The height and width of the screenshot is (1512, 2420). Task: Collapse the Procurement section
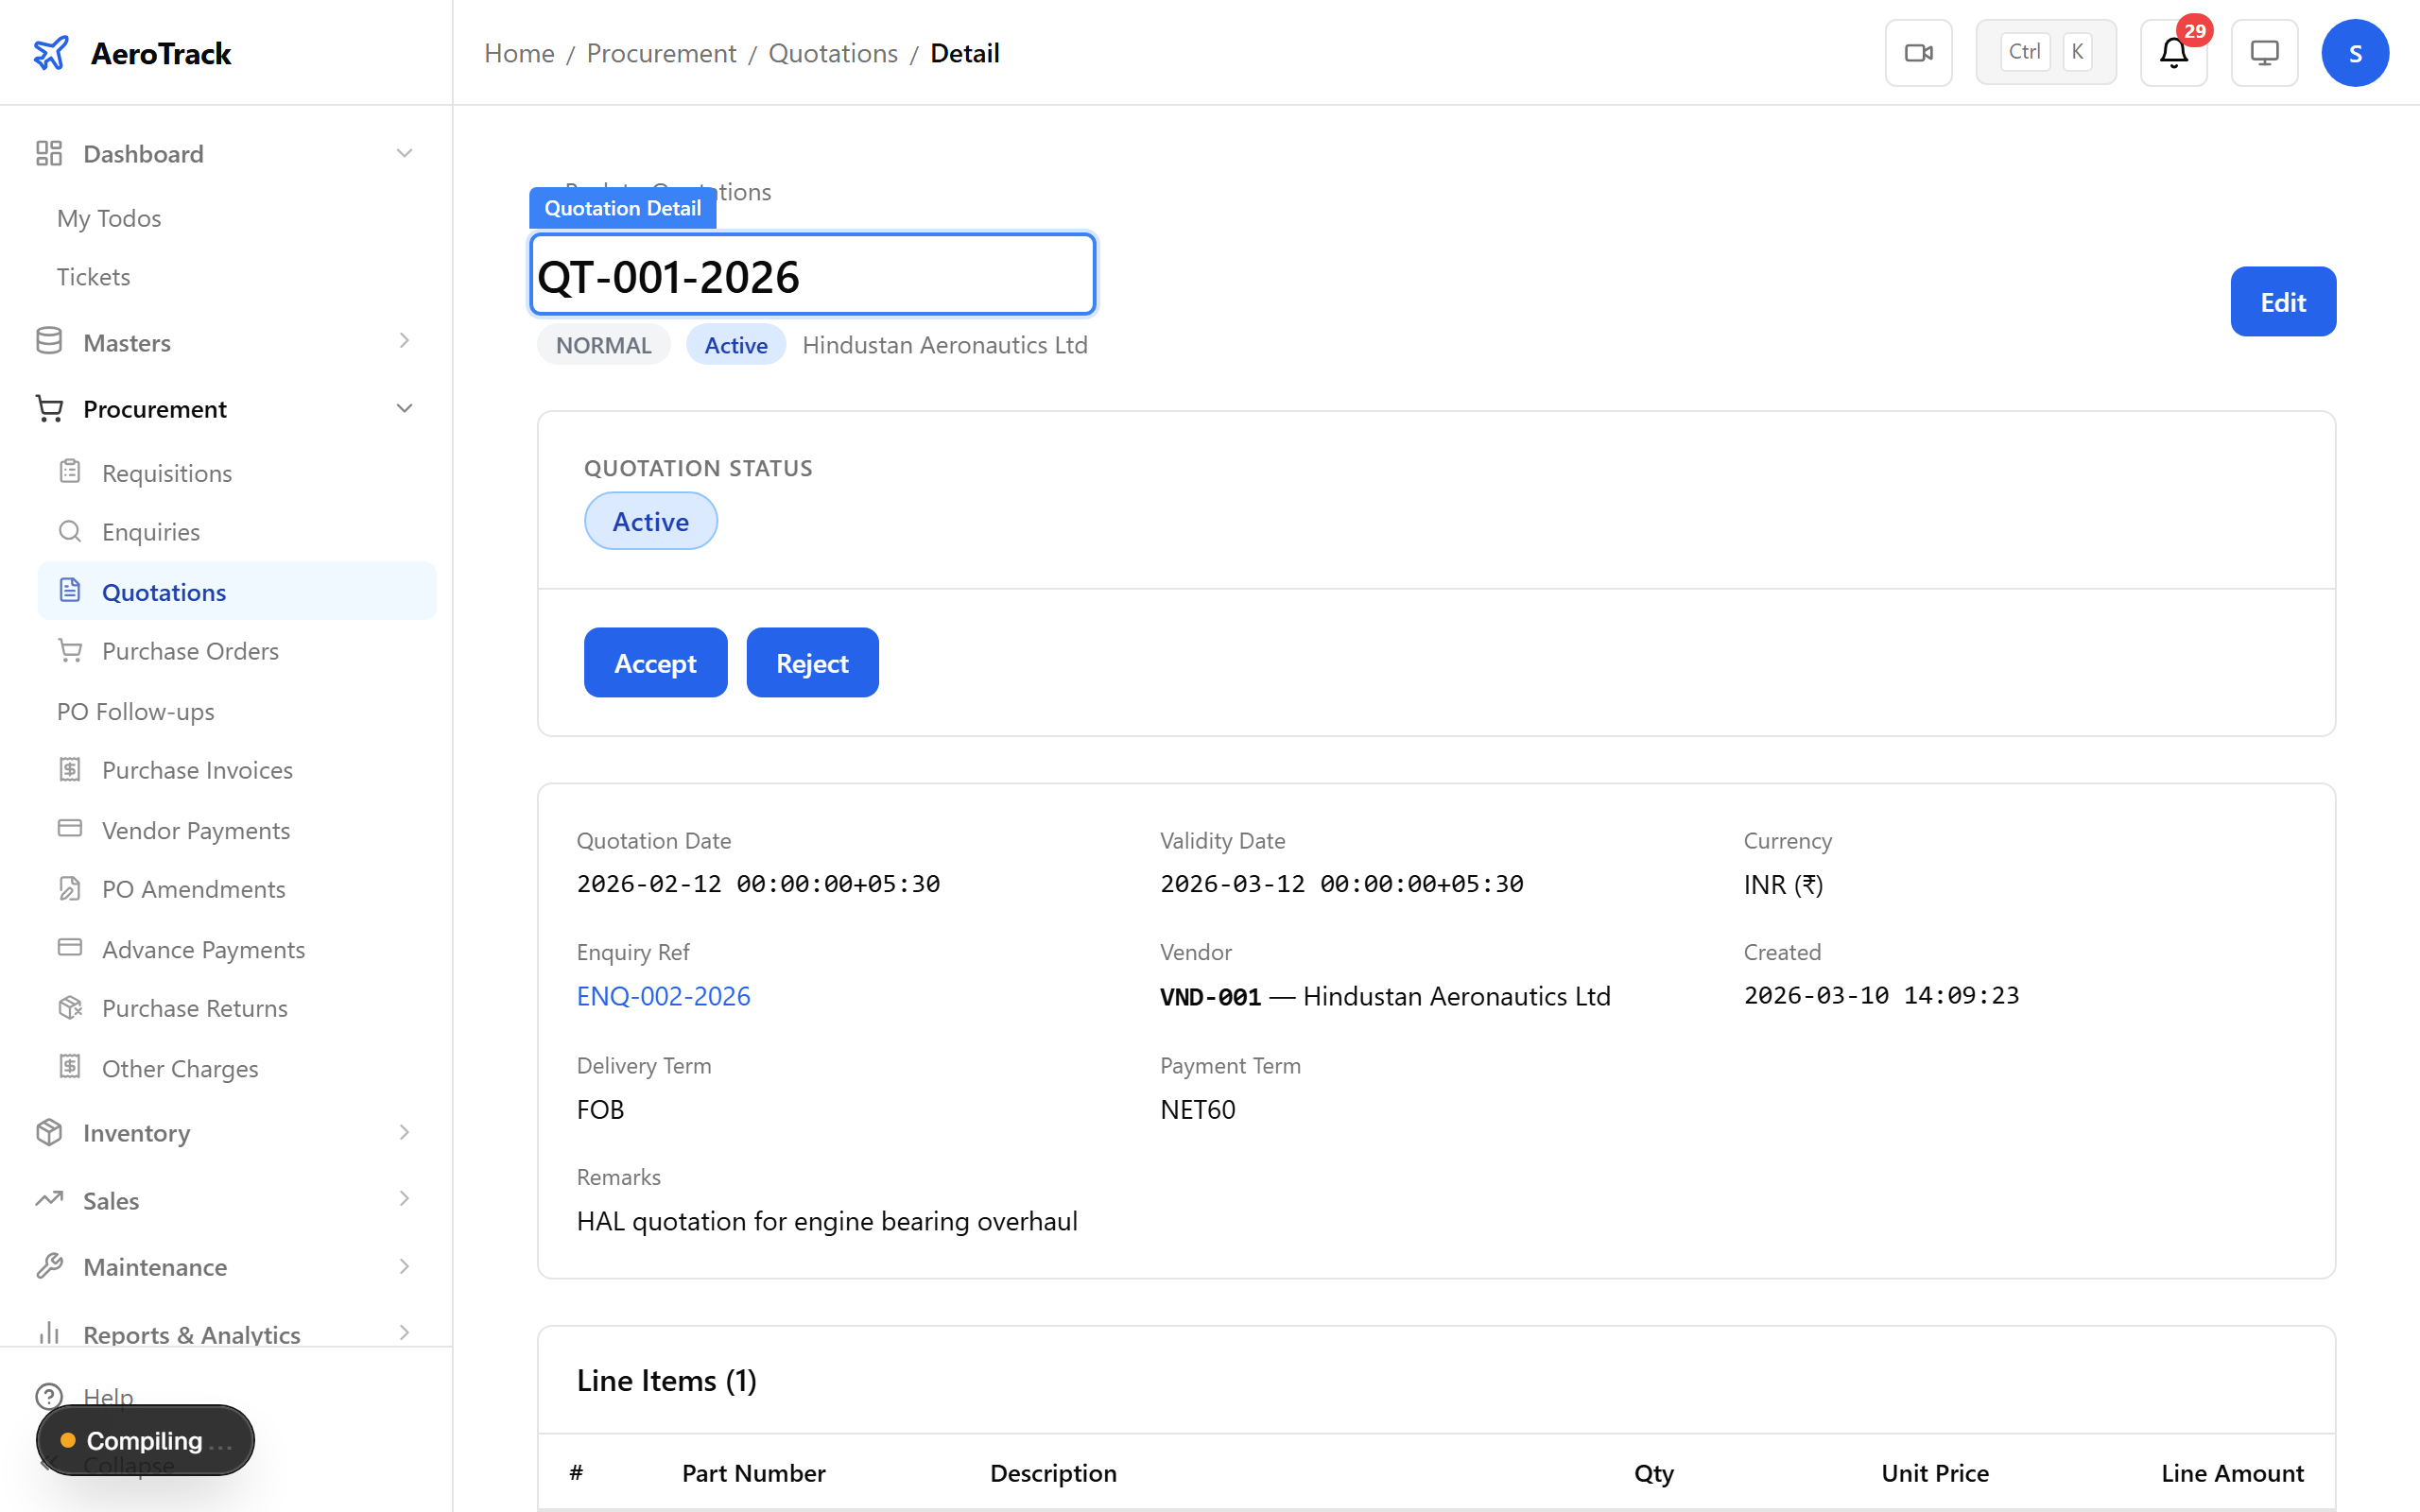point(404,408)
